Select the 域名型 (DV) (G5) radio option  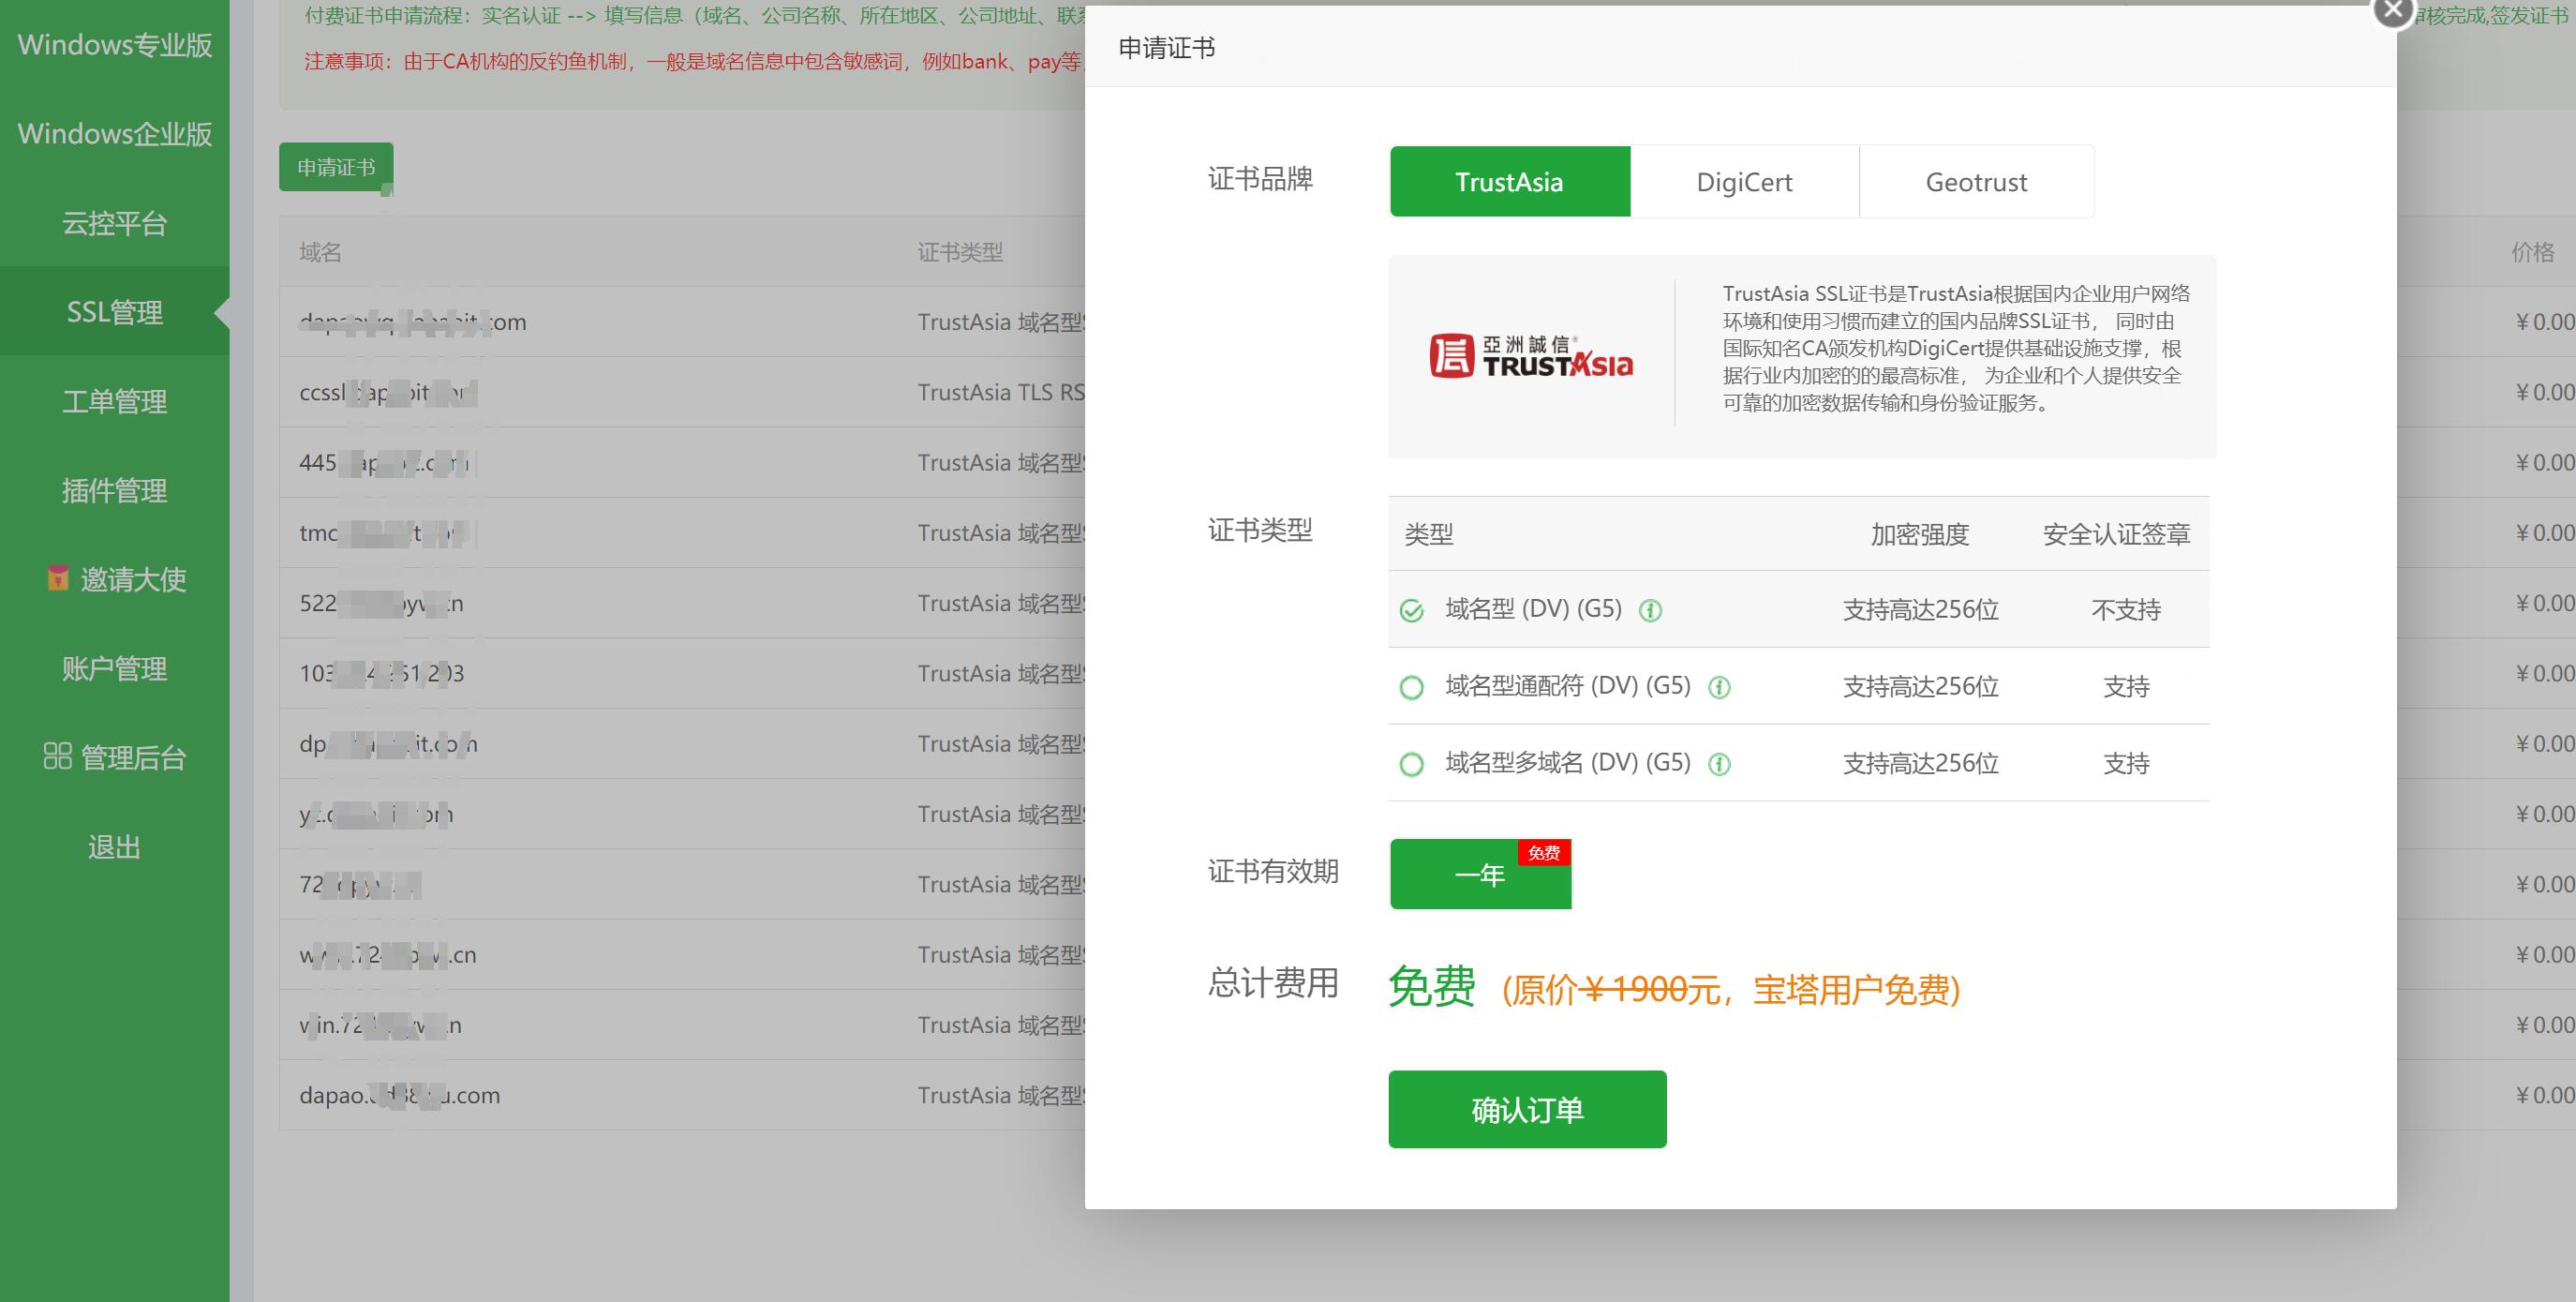(x=1411, y=610)
